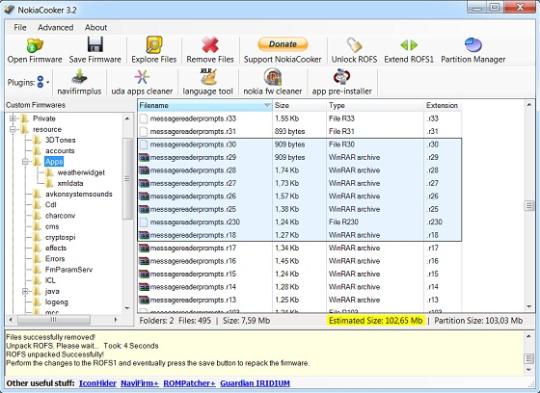Select the logeng folder
Viewport: 540px width, 393px height.
[57, 302]
